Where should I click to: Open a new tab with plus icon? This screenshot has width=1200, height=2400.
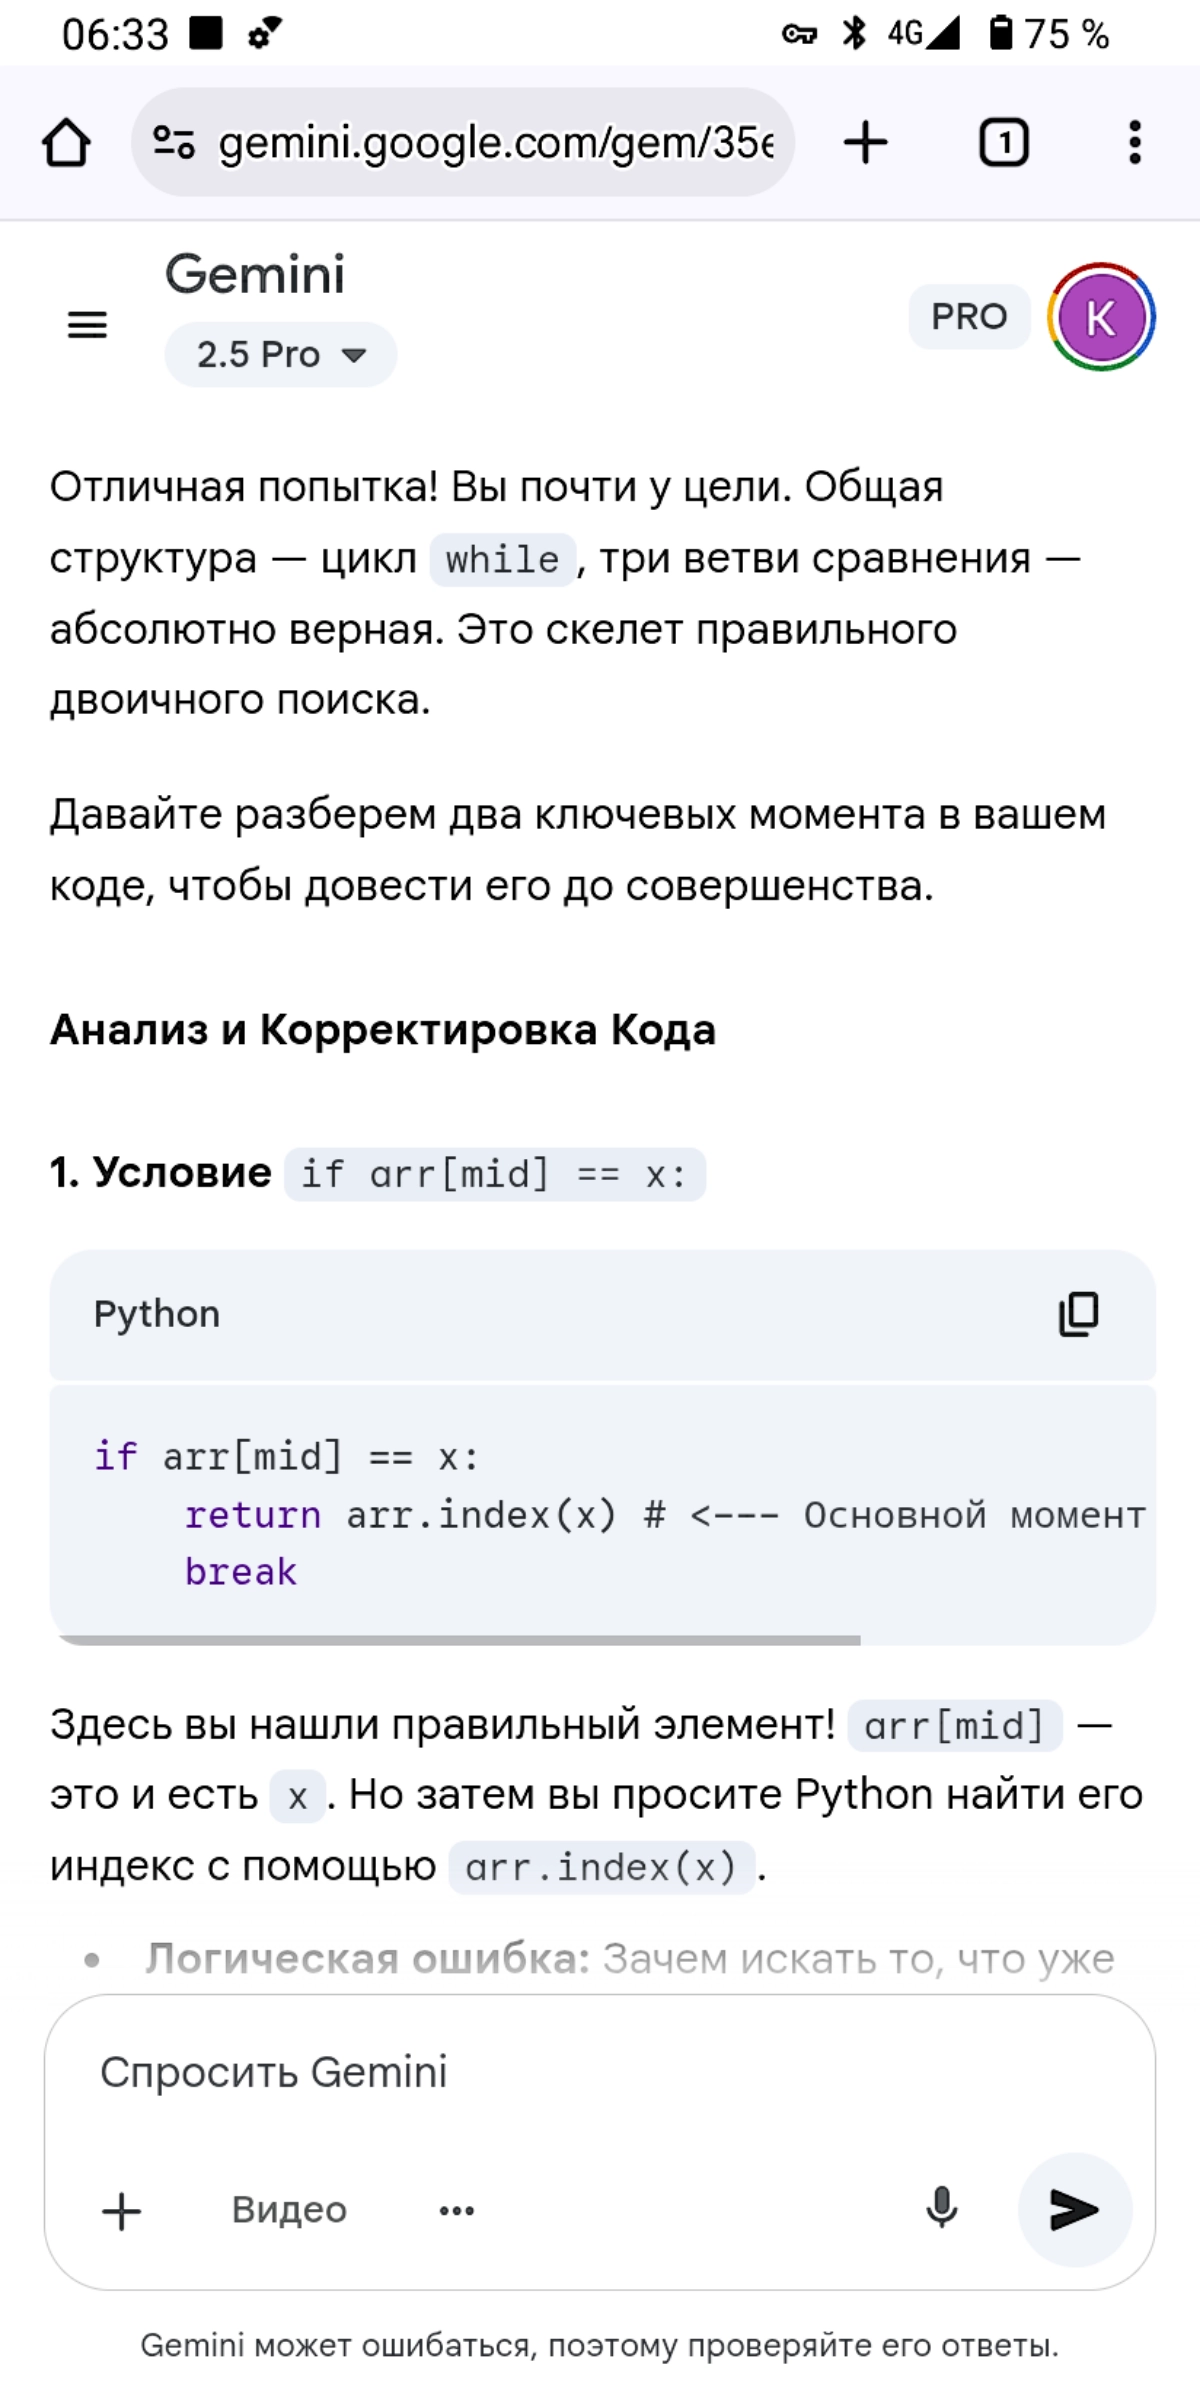point(866,142)
